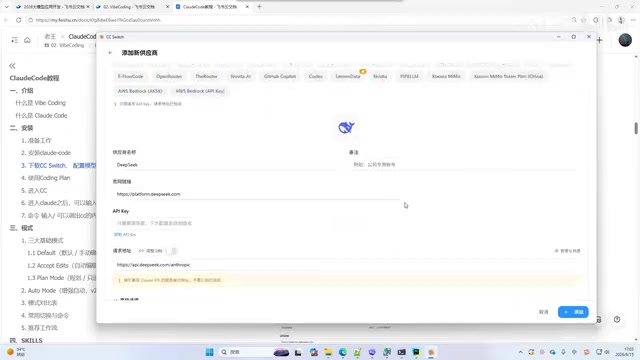This screenshot has height=360, width=640.
Task: Choose the Xiaomi MiMo preset
Action: pos(446,76)
